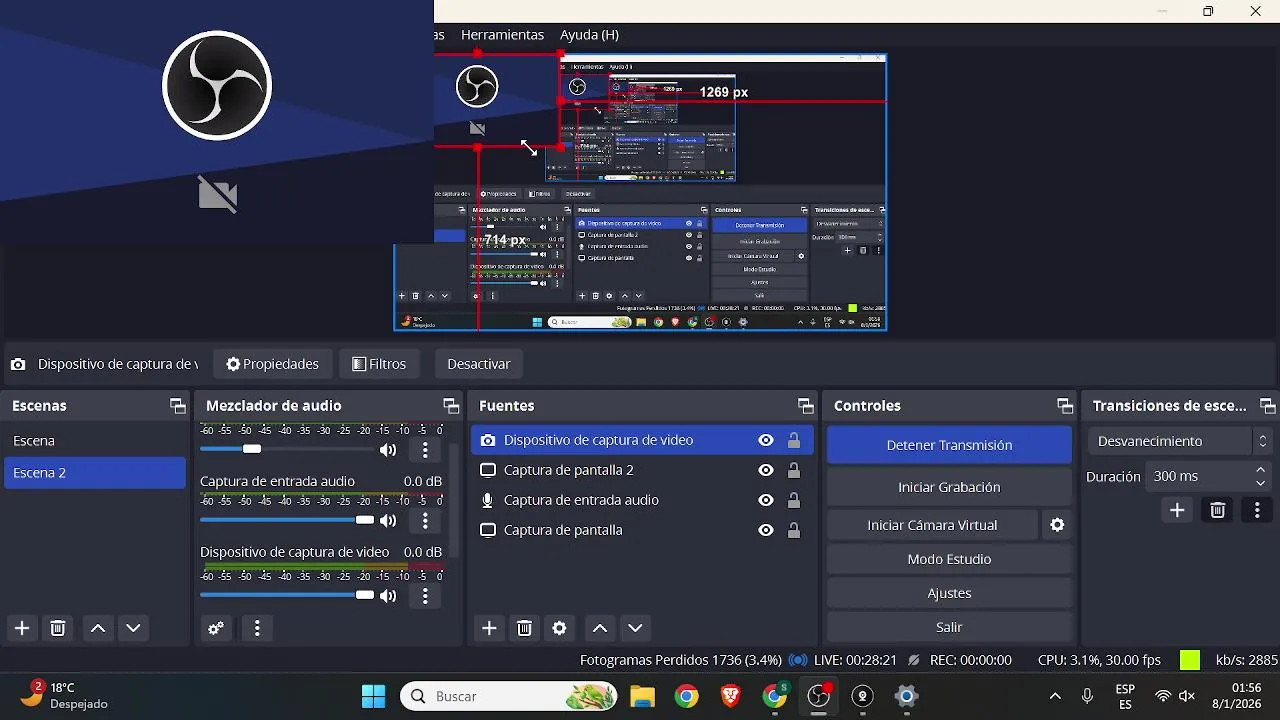Open three-dot menu for Dispositivo de captura mixer track

pyautogui.click(x=425, y=596)
